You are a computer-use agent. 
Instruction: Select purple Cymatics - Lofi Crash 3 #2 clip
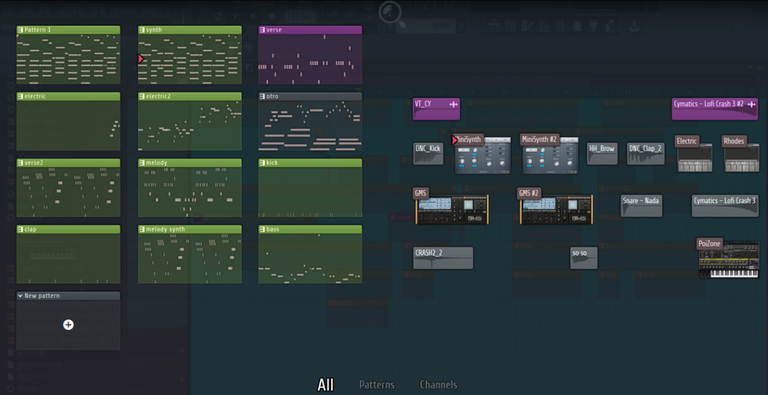click(715, 109)
